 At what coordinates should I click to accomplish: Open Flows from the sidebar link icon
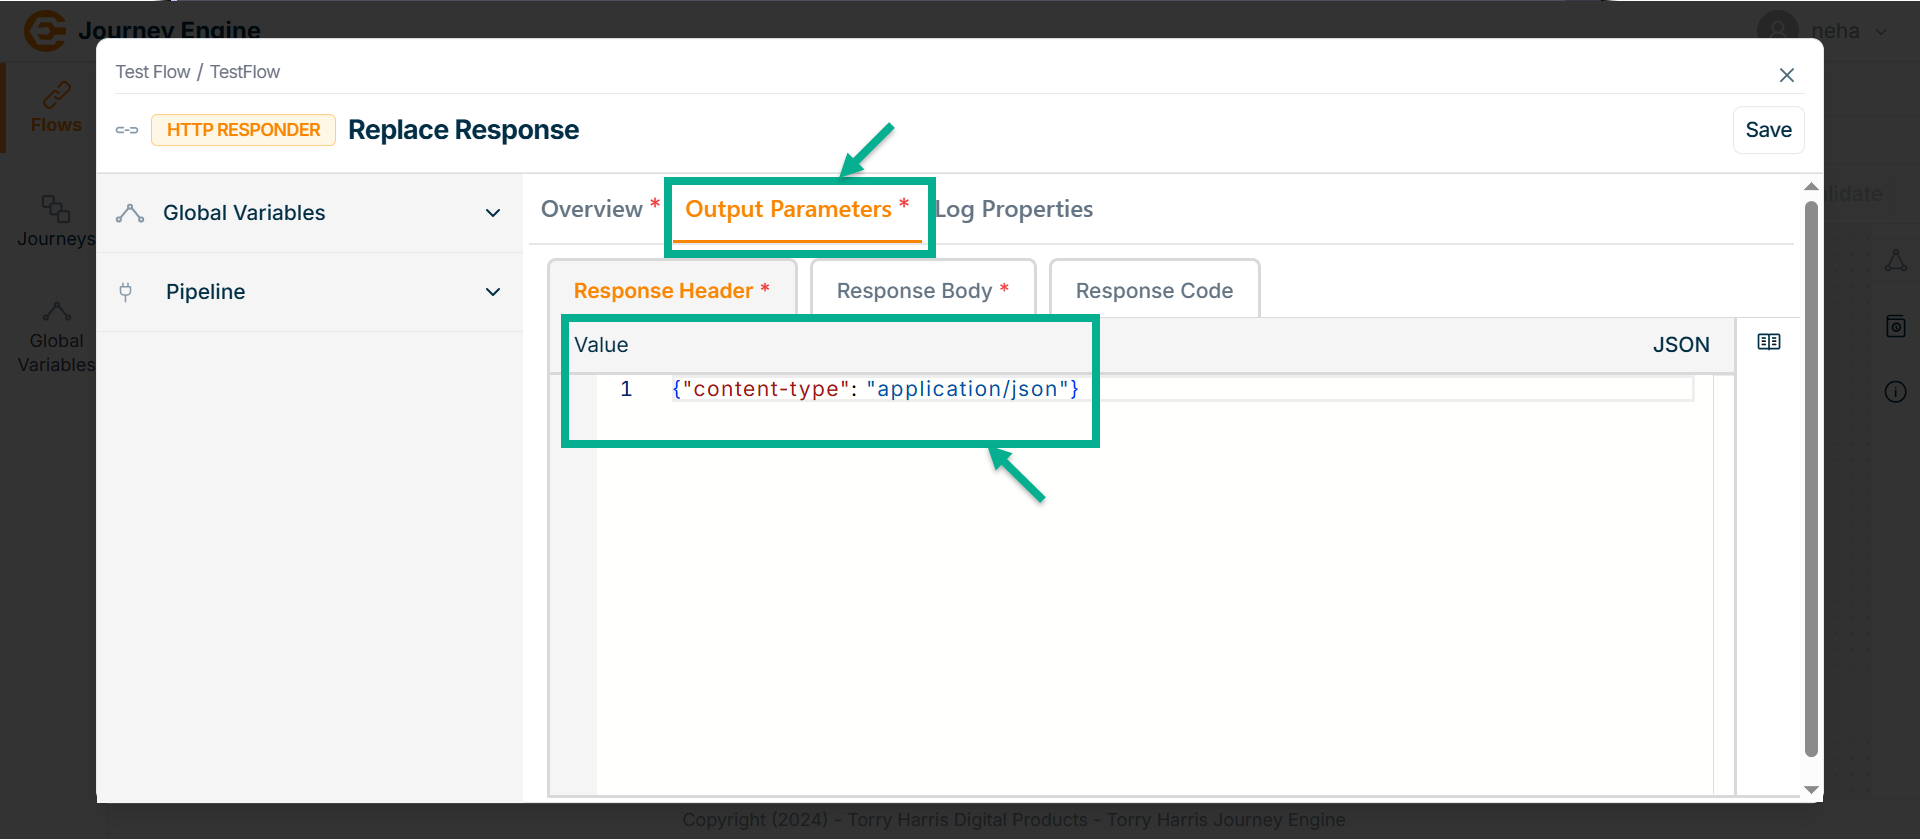pyautogui.click(x=56, y=96)
